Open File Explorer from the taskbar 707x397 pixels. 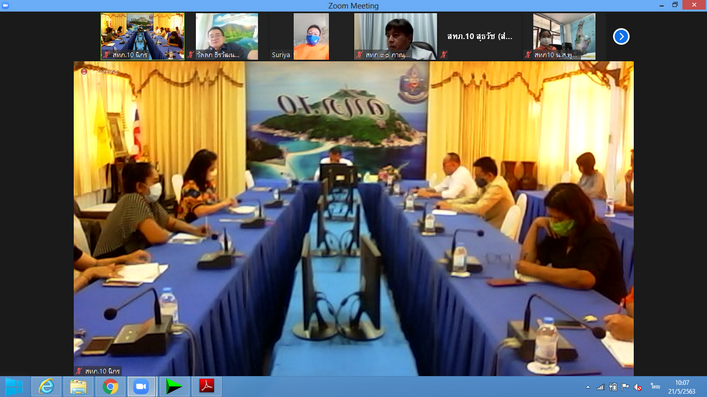click(78, 387)
